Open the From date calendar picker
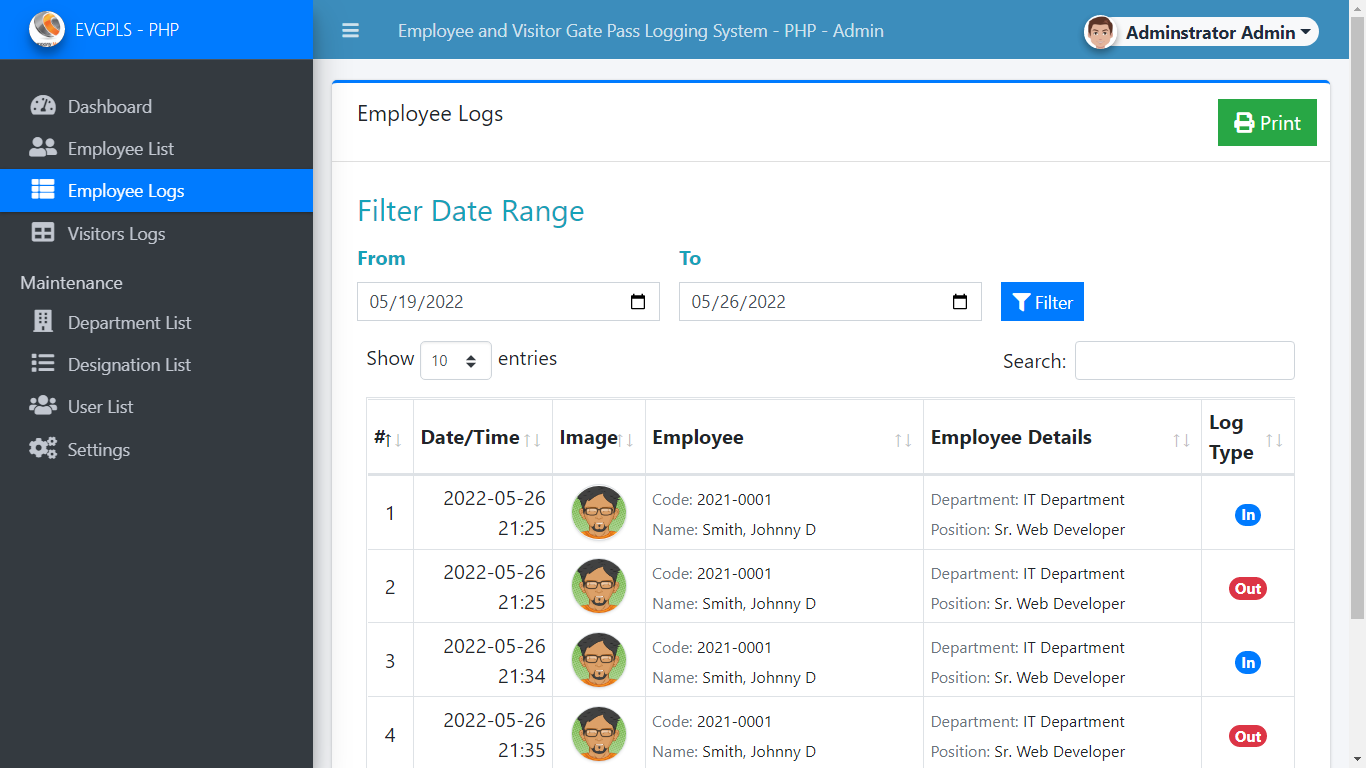 pyautogui.click(x=638, y=302)
